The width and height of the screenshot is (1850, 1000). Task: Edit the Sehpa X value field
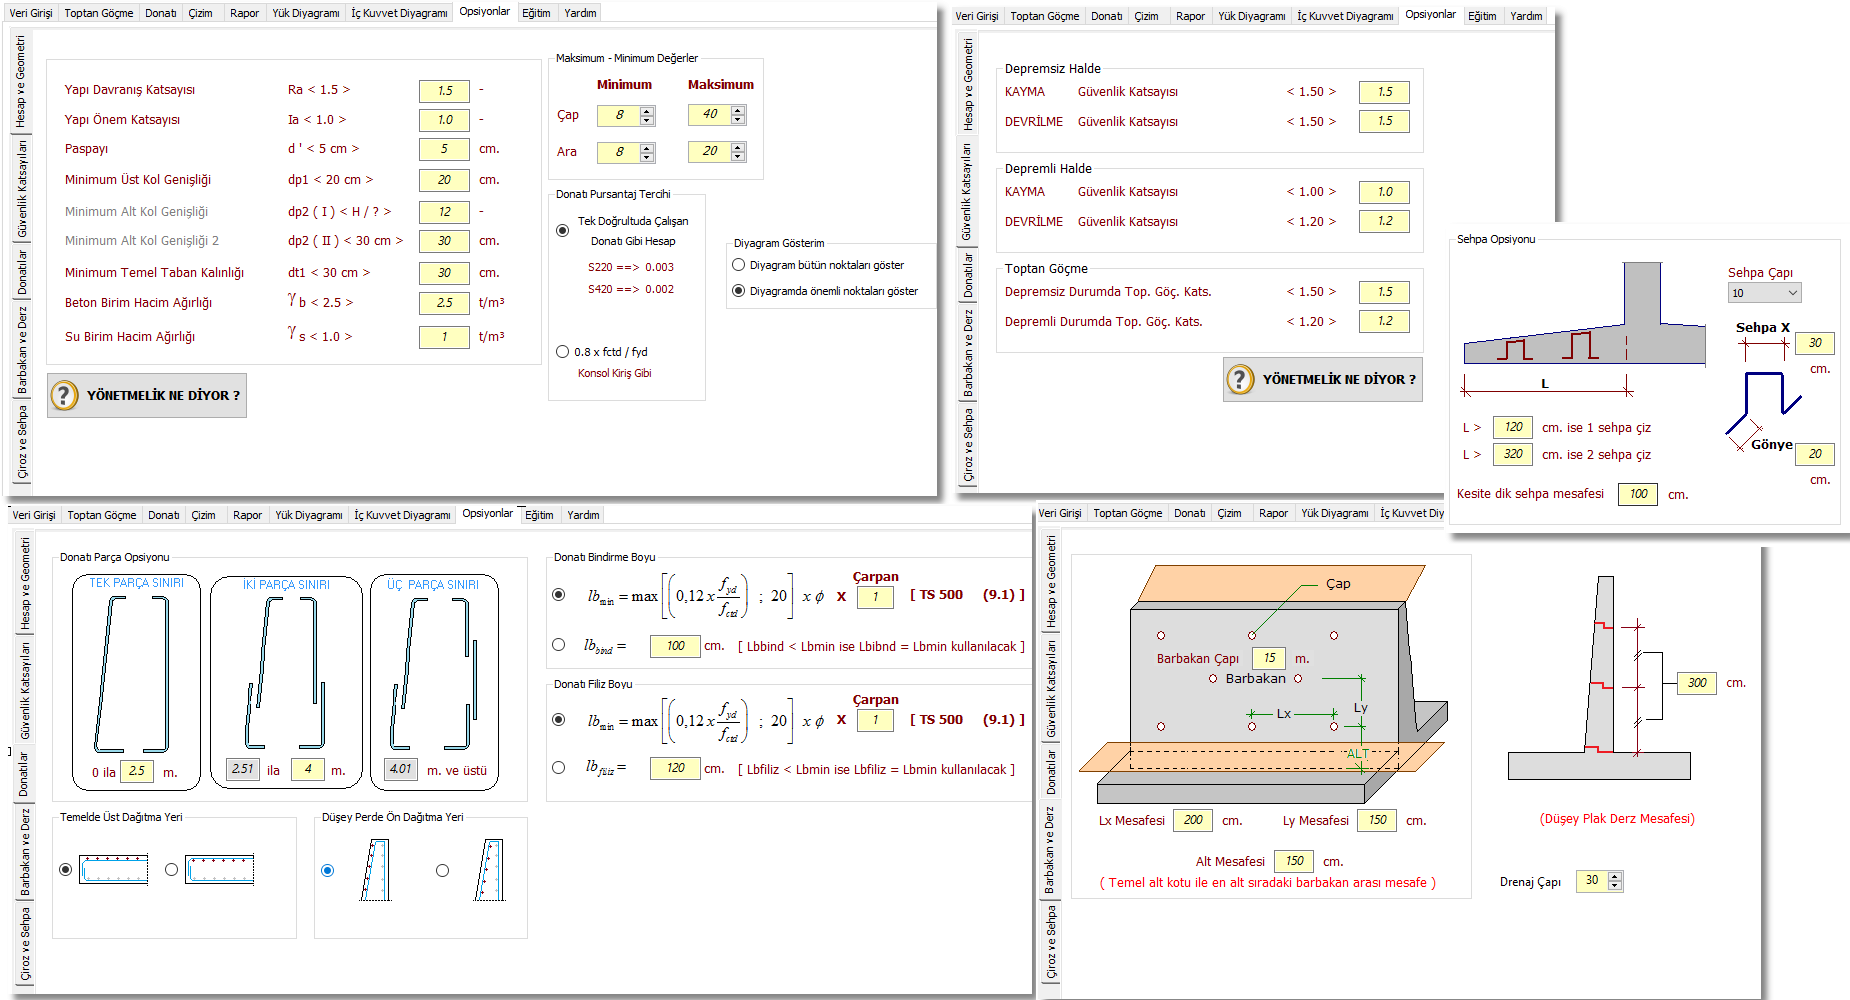(x=1815, y=343)
